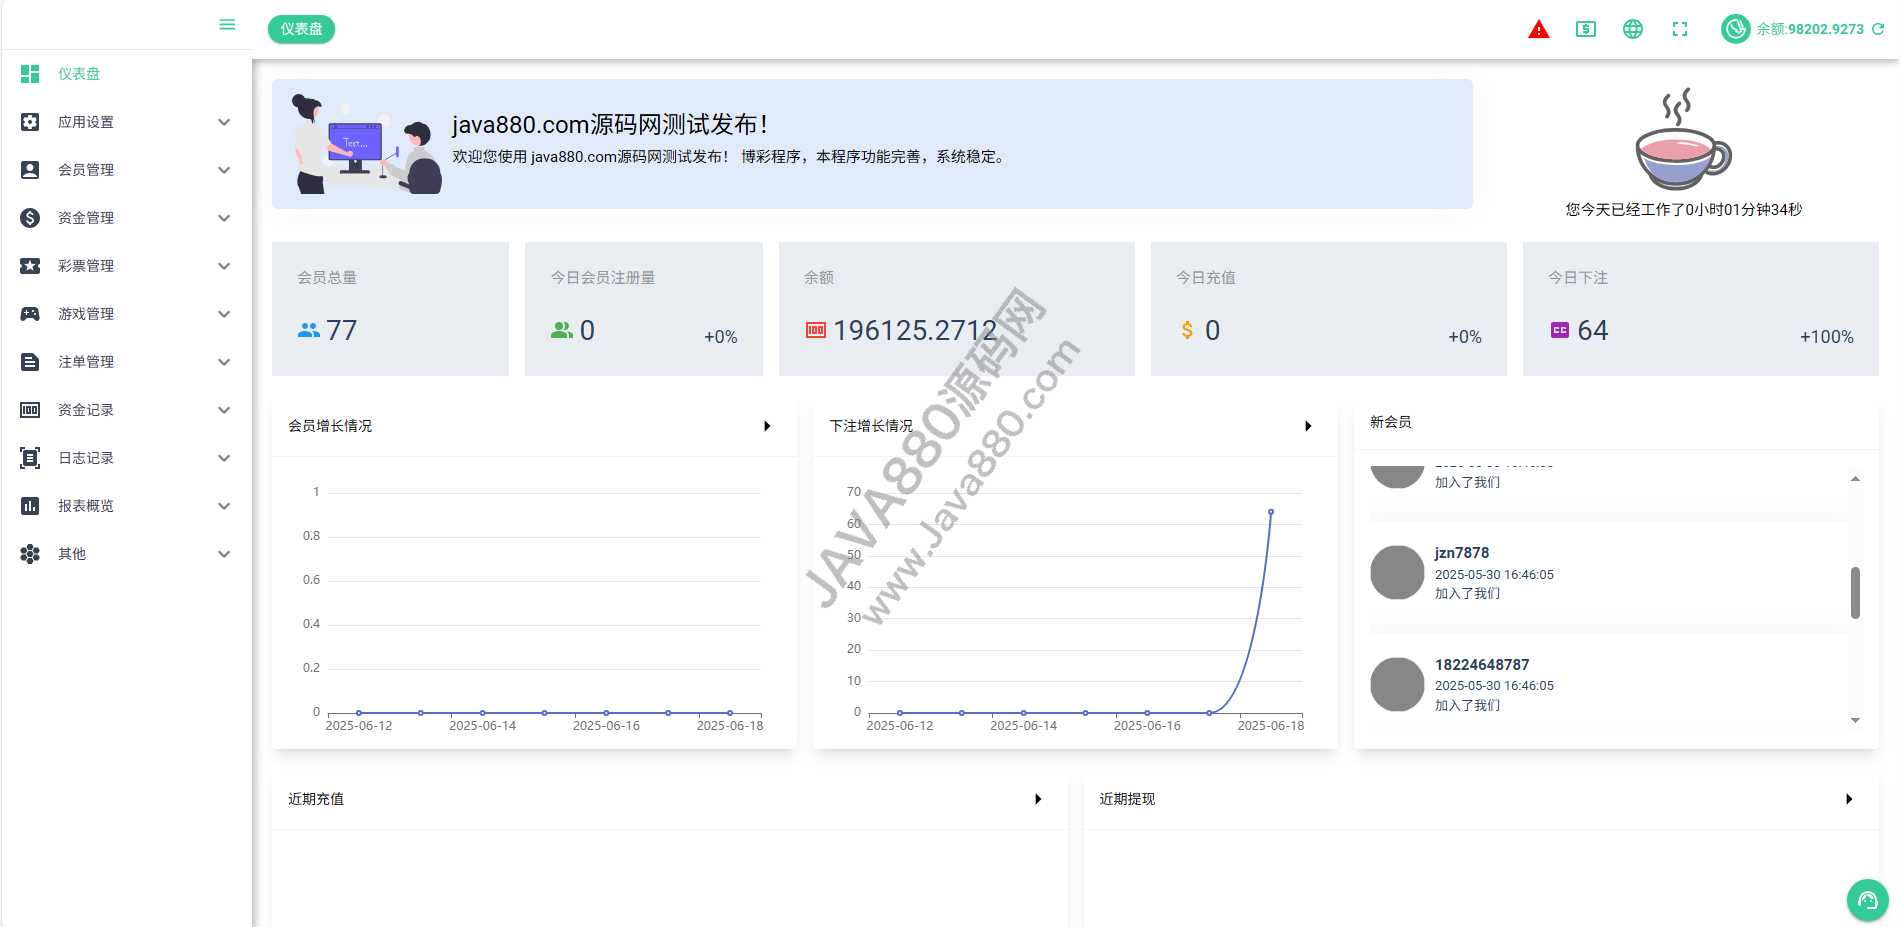Click the 今日下注 64 card
Screen dimensions: 1901x927
click(x=1700, y=309)
